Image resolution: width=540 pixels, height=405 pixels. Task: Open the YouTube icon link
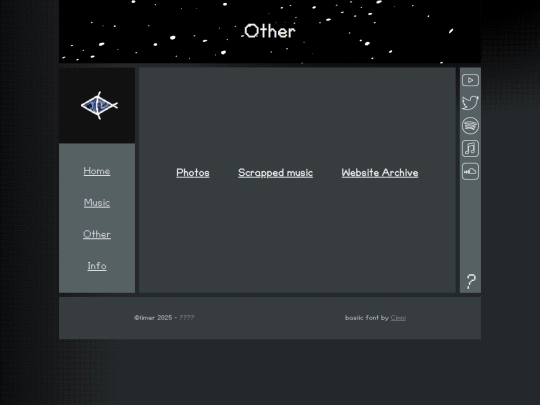470,80
